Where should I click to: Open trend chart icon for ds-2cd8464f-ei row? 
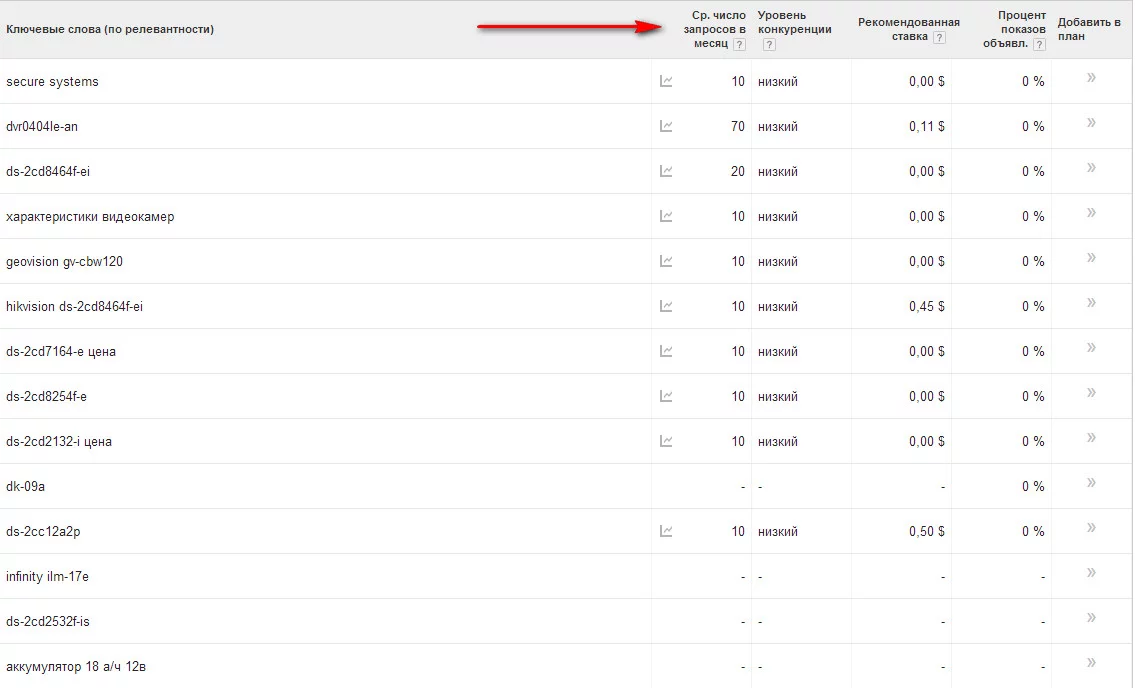(x=666, y=171)
